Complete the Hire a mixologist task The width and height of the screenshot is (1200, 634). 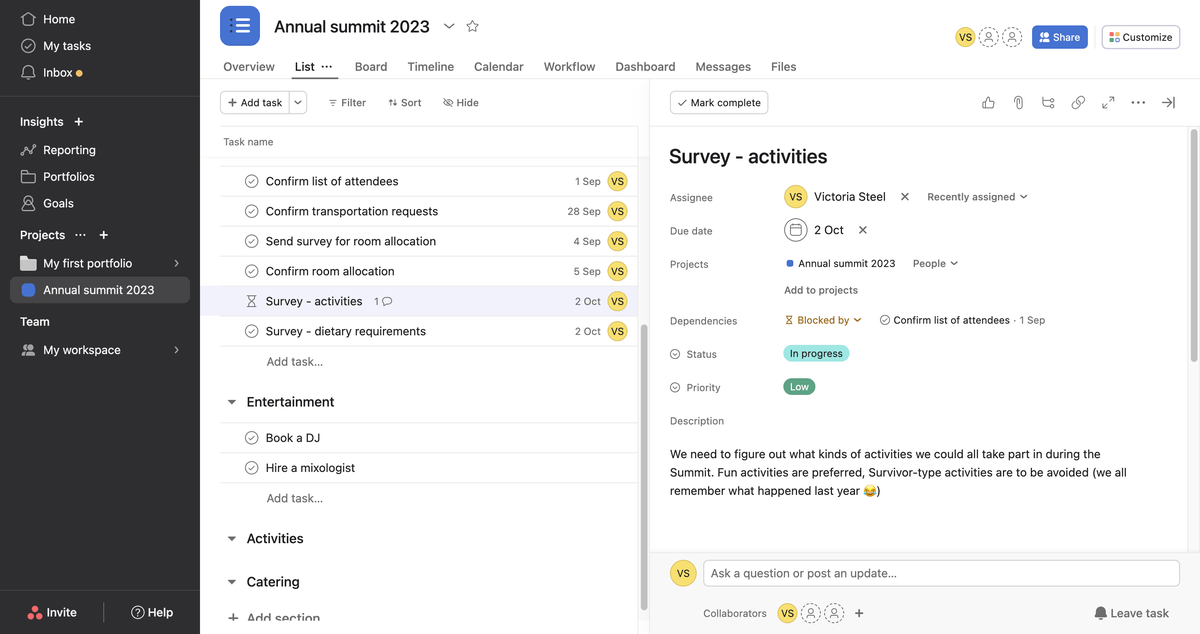tap(251, 467)
